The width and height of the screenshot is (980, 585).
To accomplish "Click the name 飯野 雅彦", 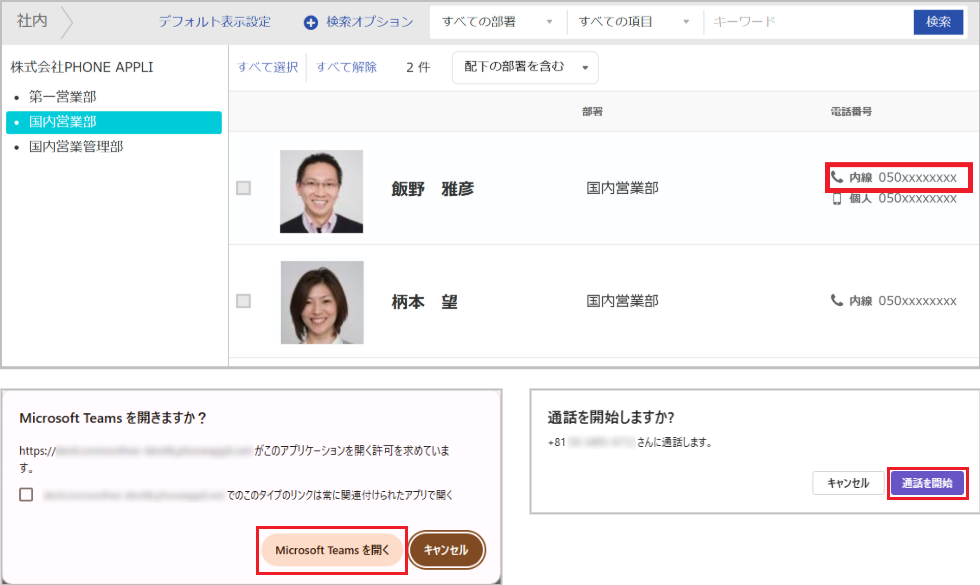I will coord(432,189).
